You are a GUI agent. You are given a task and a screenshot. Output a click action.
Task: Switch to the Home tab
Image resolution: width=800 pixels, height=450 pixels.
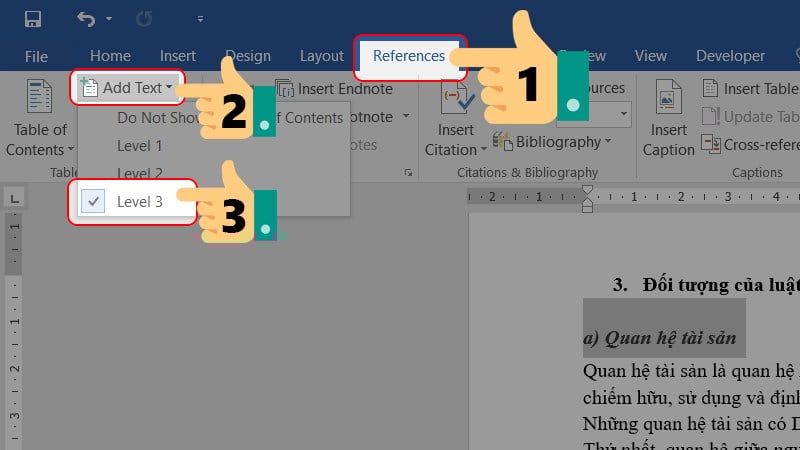click(110, 56)
